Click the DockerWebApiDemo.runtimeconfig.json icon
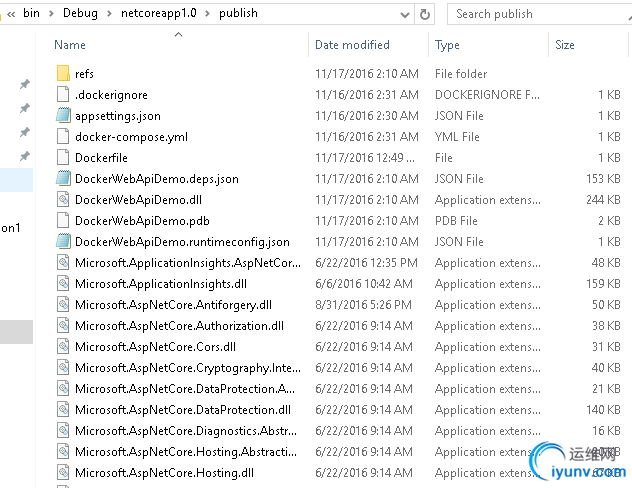This screenshot has width=632, height=488. (x=63, y=241)
